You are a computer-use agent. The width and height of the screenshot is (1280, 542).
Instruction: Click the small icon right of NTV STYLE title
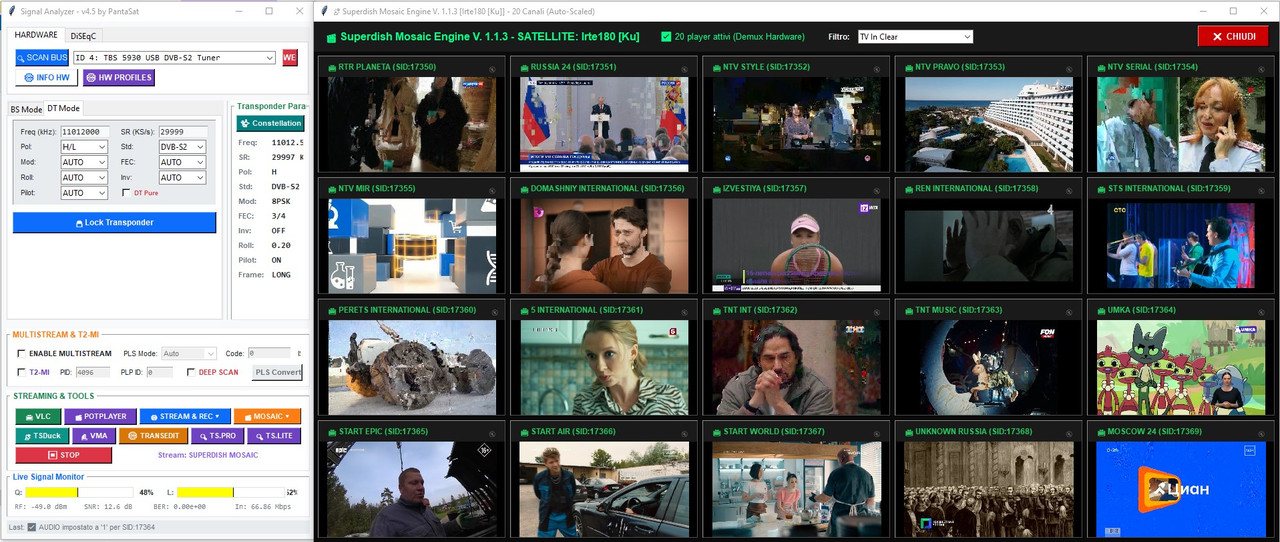click(x=875, y=69)
